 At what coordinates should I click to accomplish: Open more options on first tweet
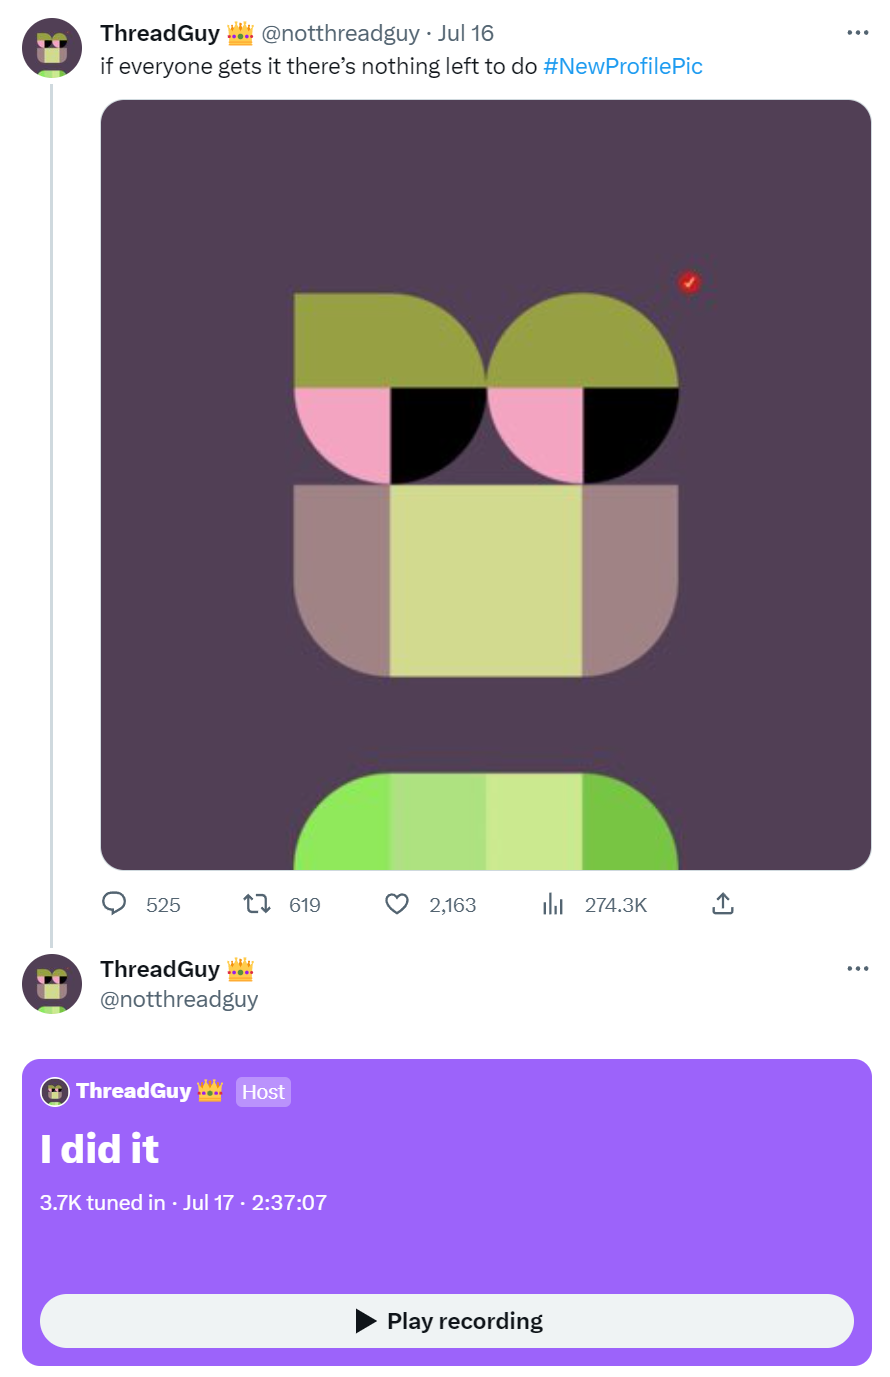857,33
